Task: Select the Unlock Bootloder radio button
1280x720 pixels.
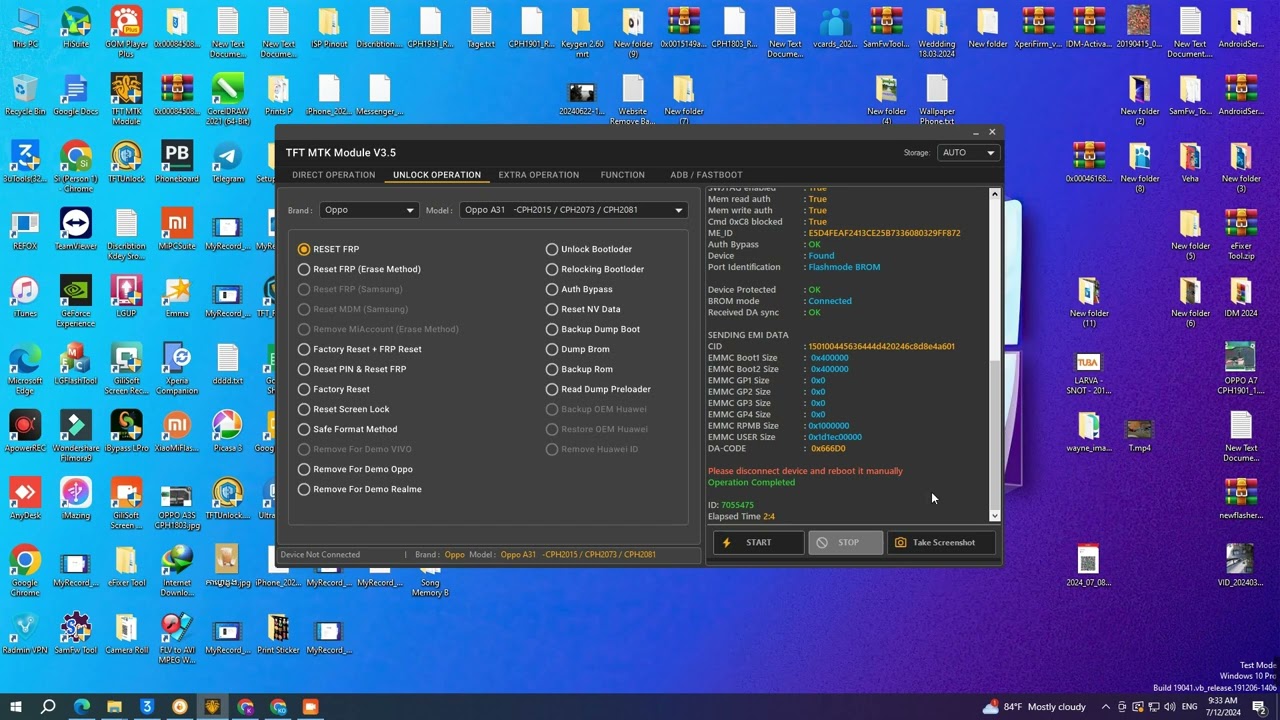Action: point(552,249)
